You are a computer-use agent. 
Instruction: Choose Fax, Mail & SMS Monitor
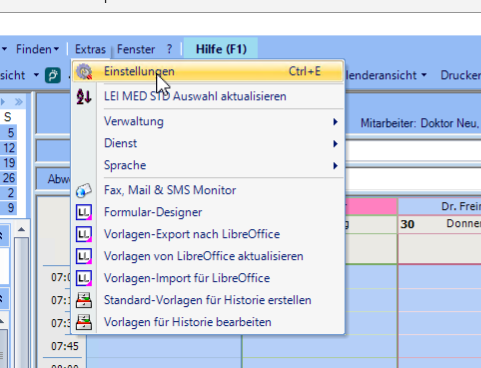pos(208,190)
